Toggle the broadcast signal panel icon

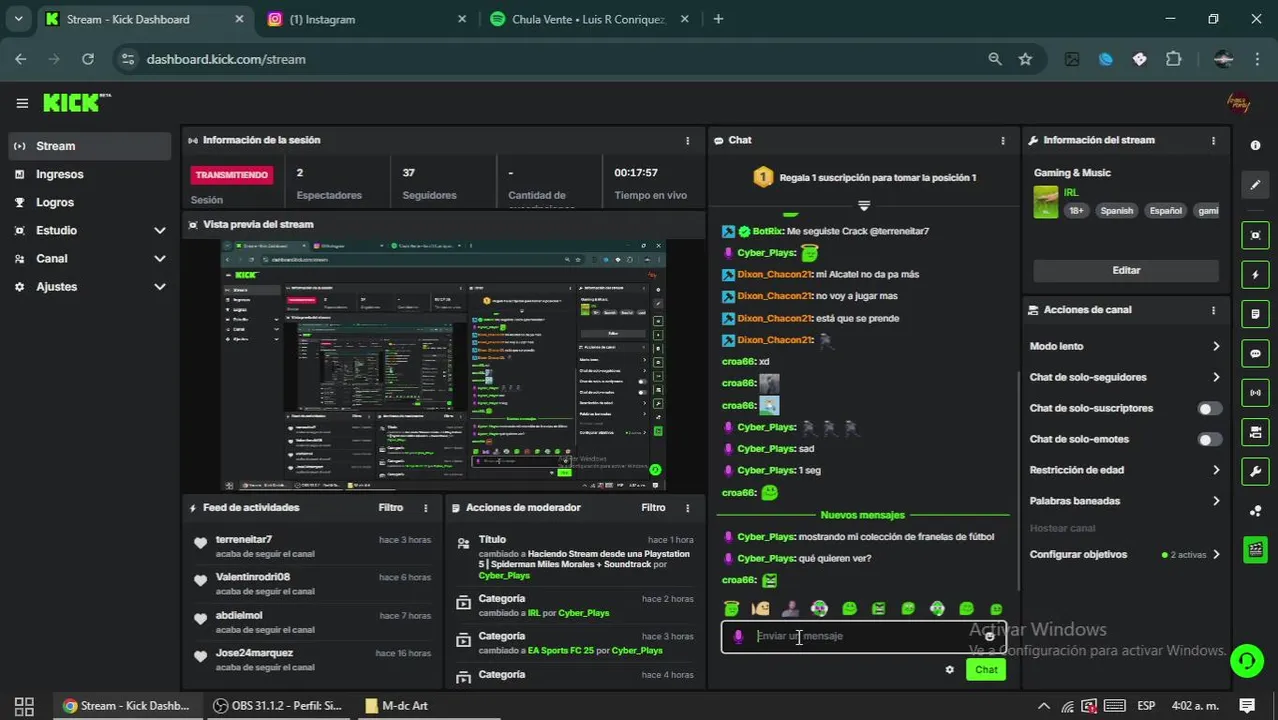point(1255,393)
